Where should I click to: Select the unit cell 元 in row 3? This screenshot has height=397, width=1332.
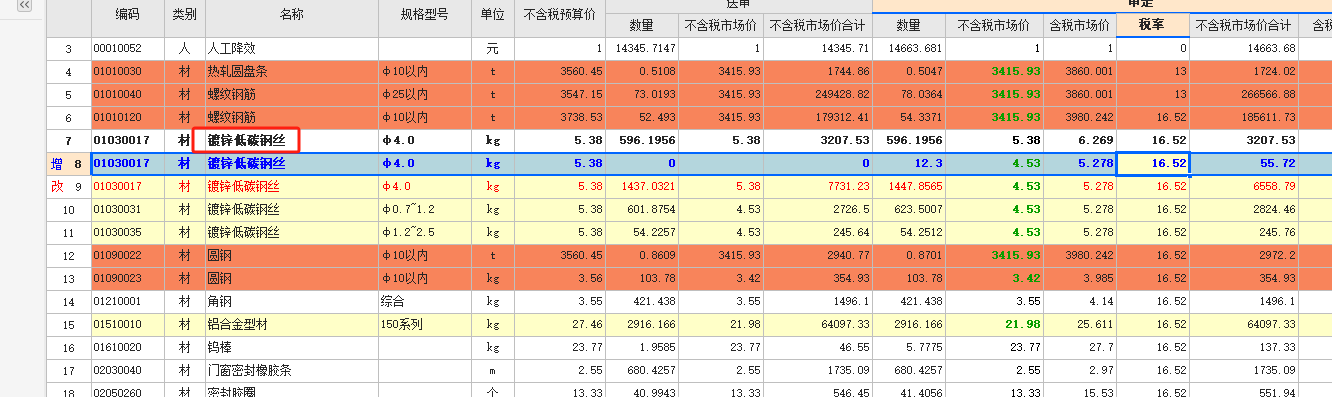(492, 48)
